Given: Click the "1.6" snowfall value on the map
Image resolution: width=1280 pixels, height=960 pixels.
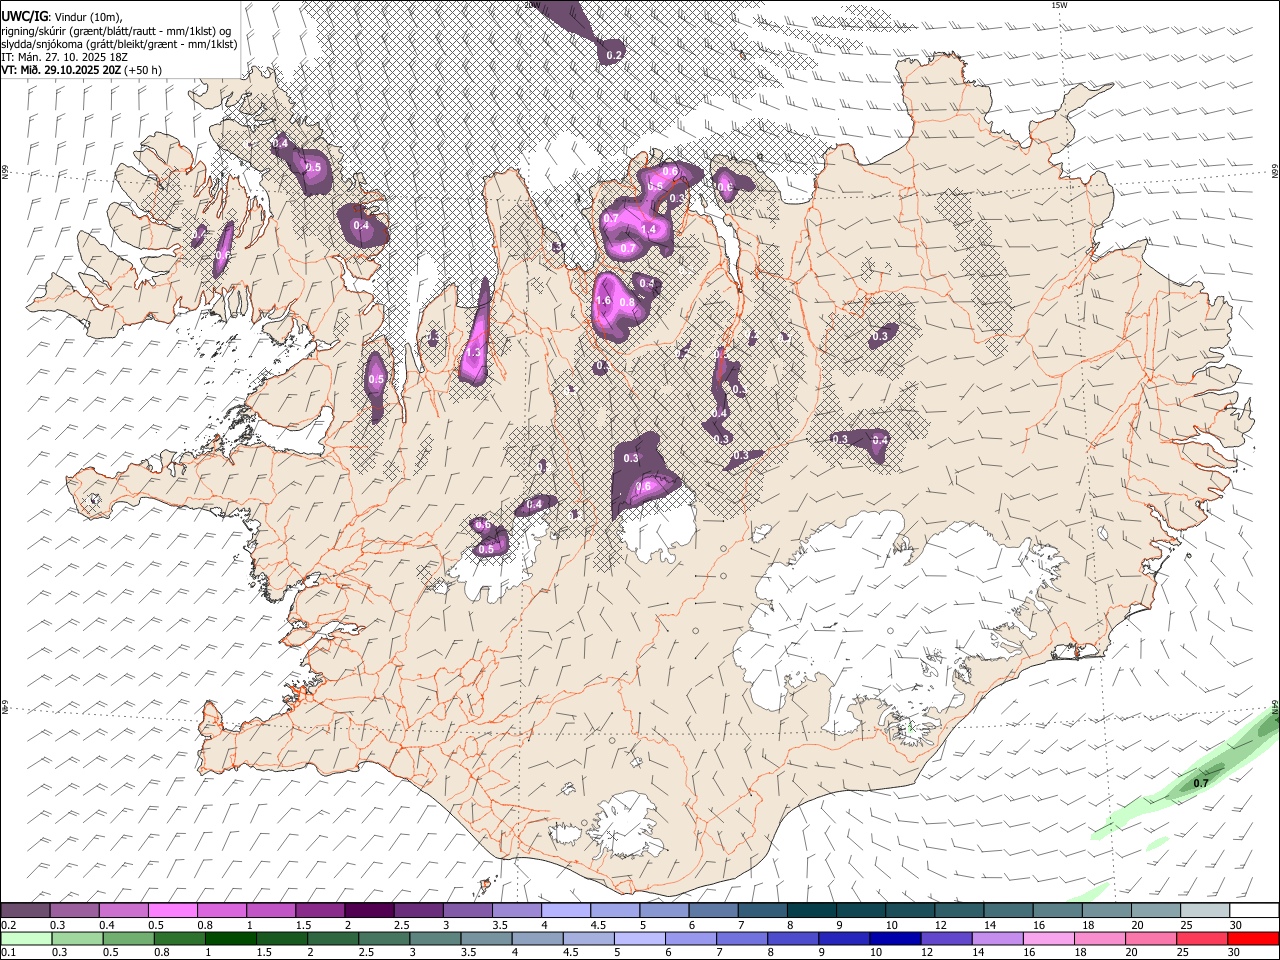Looking at the screenshot, I should (603, 301).
